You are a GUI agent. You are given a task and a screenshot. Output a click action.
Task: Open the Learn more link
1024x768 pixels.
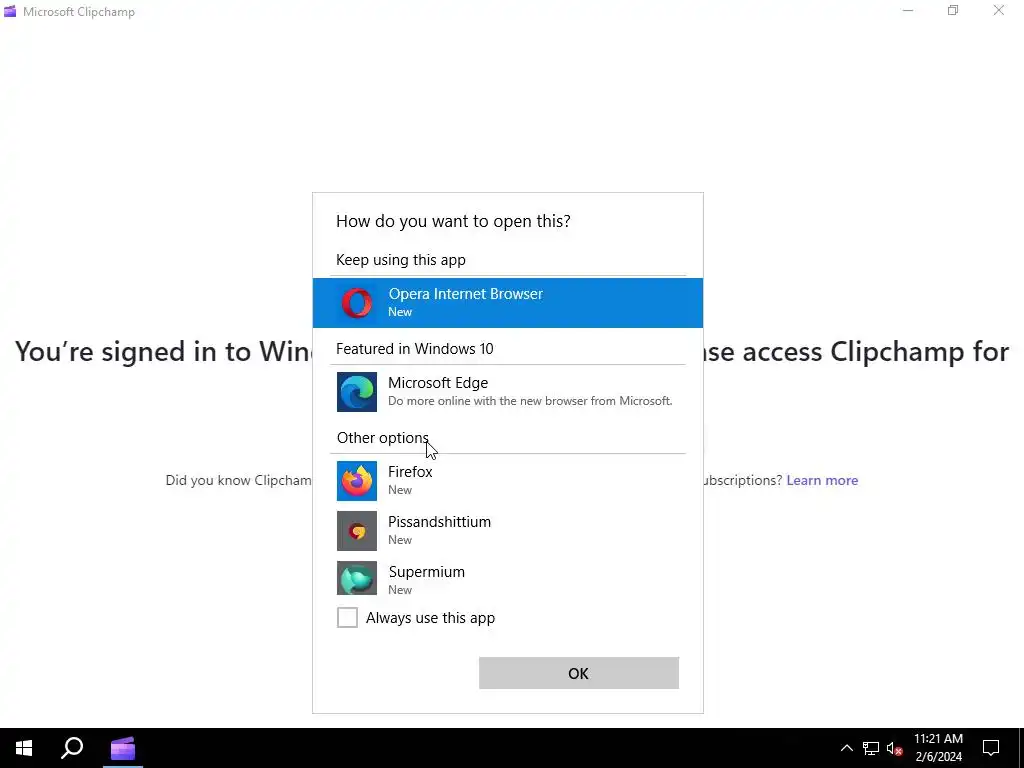tap(822, 480)
